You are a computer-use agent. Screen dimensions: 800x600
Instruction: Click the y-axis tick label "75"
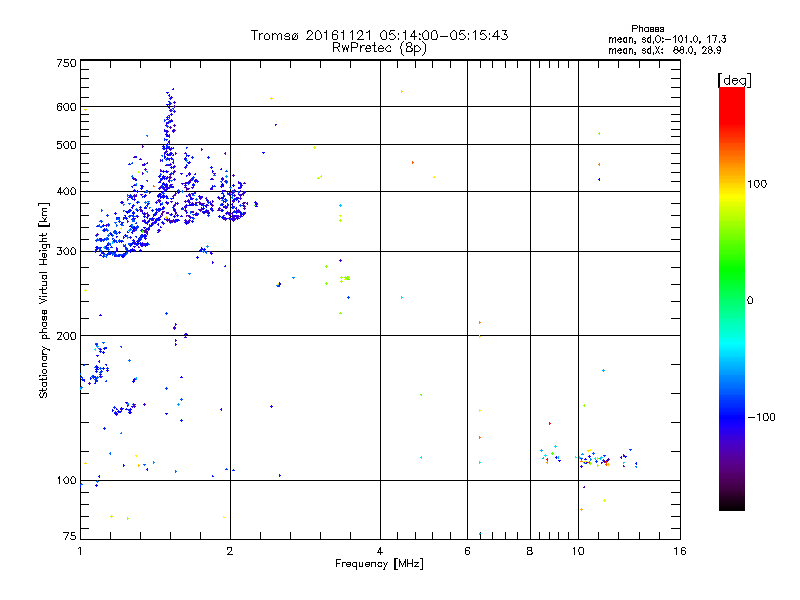[70, 536]
